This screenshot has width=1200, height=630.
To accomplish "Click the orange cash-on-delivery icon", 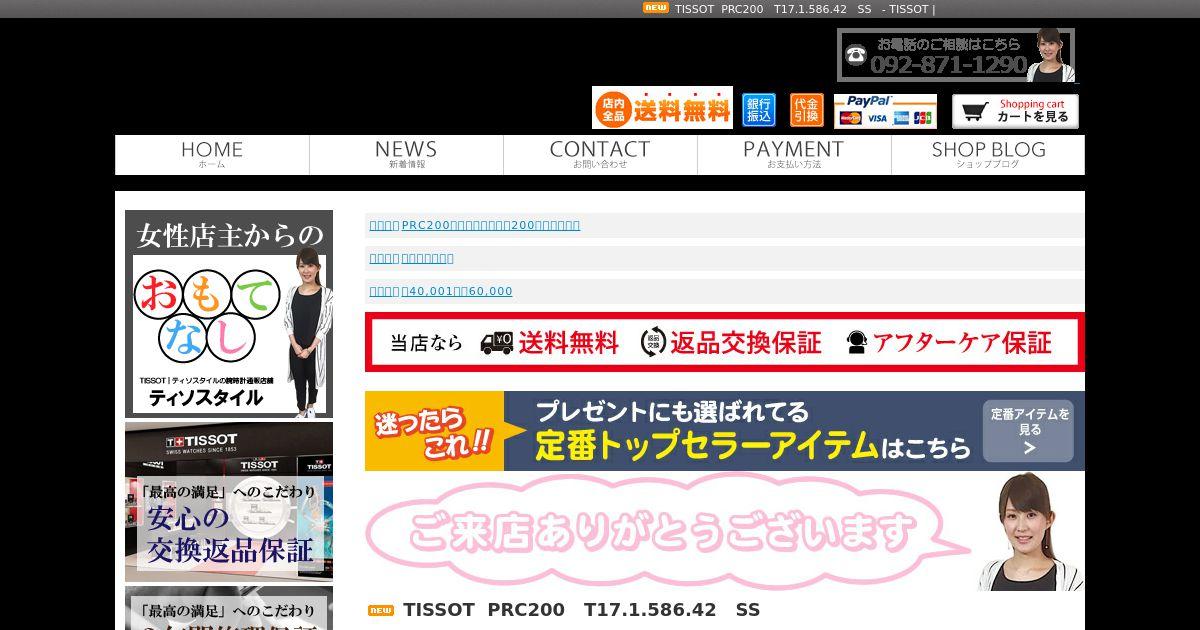I will point(807,110).
